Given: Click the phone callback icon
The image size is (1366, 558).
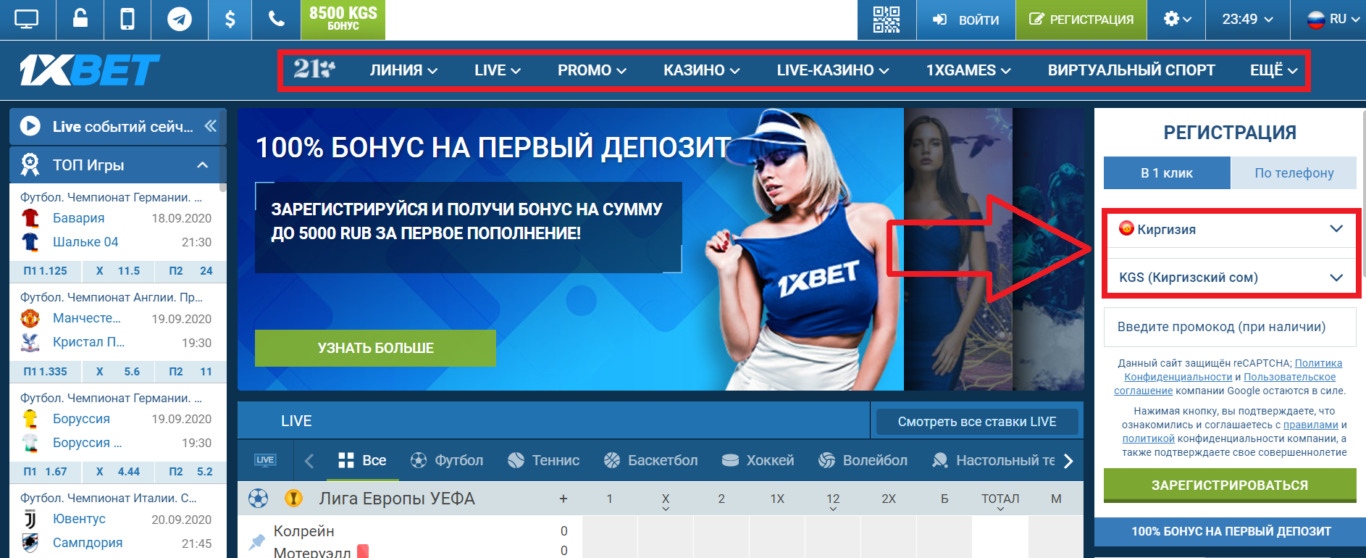Looking at the screenshot, I should tap(277, 19).
